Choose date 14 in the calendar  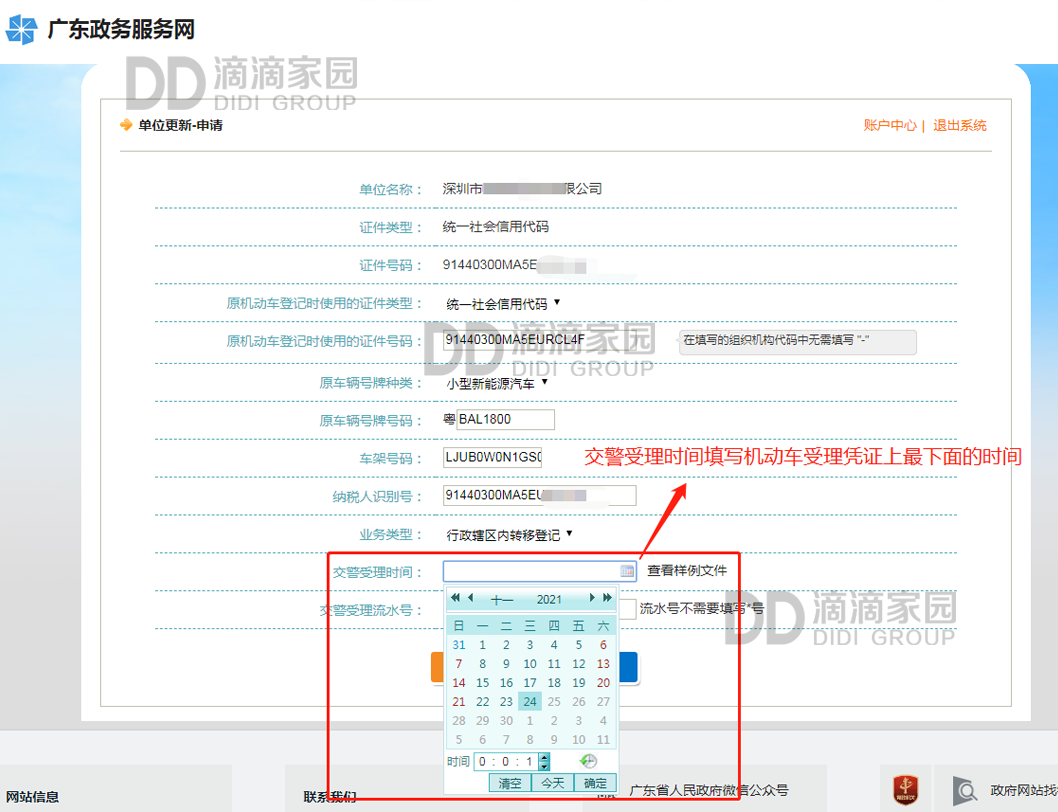[459, 682]
